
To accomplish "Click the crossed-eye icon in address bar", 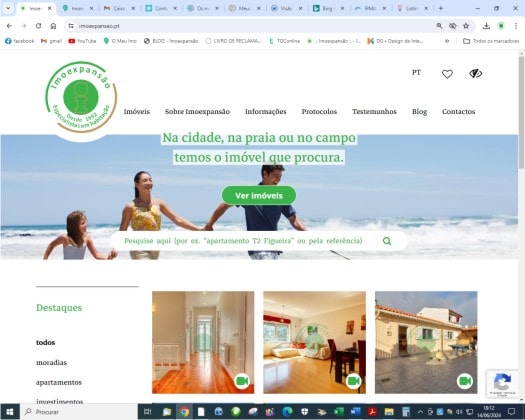I will coord(453,26).
